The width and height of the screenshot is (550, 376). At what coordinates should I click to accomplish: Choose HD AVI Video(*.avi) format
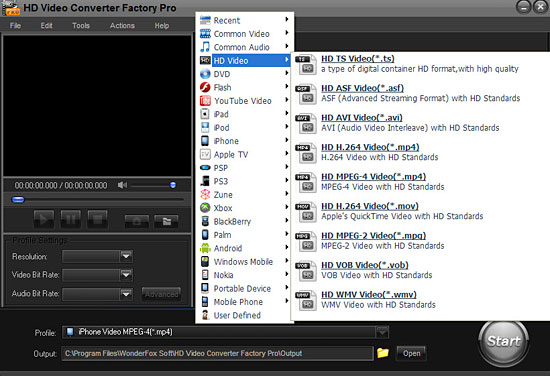(x=362, y=118)
